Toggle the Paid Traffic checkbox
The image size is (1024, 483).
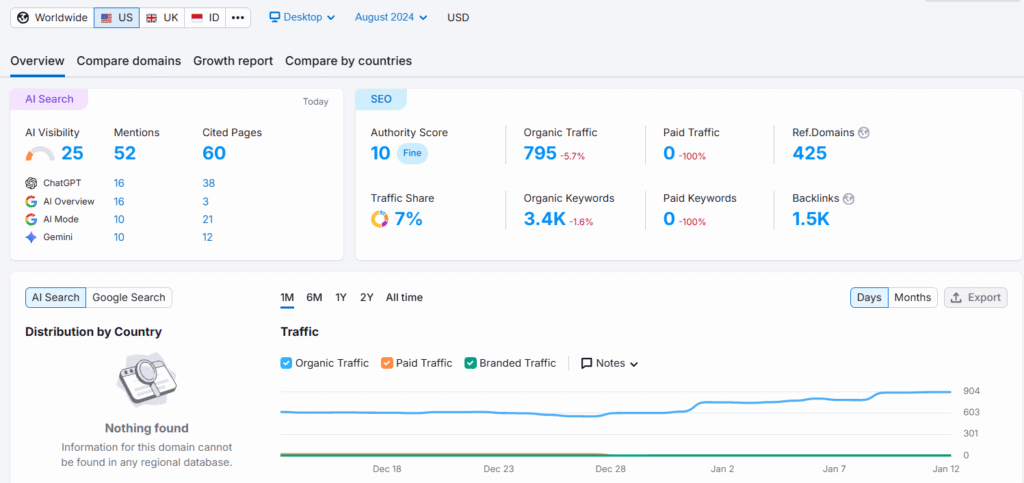[x=387, y=363]
